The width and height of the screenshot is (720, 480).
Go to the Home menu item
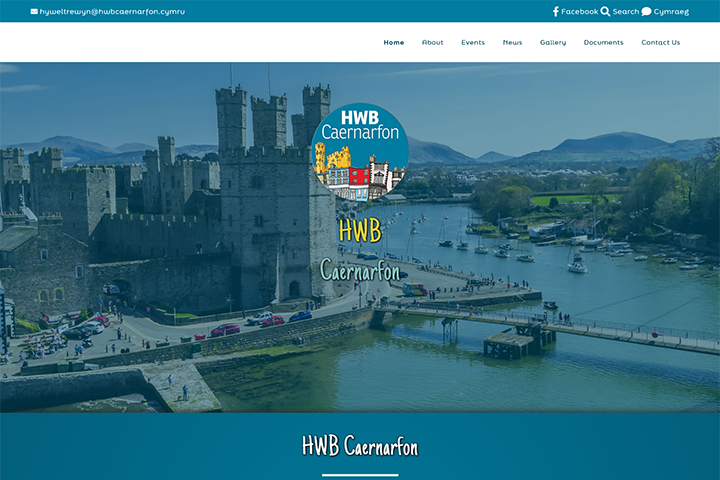(394, 42)
